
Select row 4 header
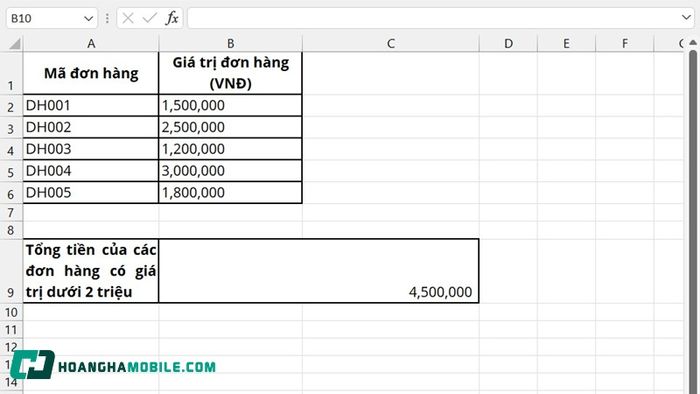pyautogui.click(x=11, y=149)
